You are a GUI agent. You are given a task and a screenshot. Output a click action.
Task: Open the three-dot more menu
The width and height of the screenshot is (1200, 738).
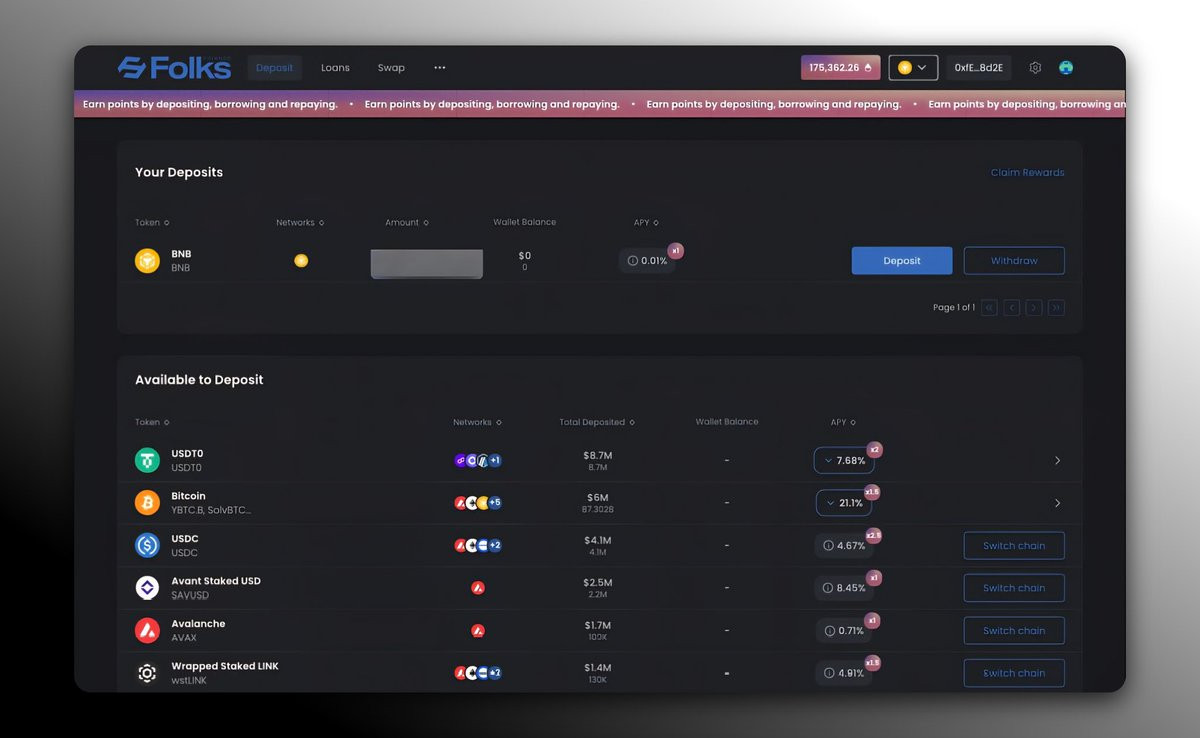440,68
